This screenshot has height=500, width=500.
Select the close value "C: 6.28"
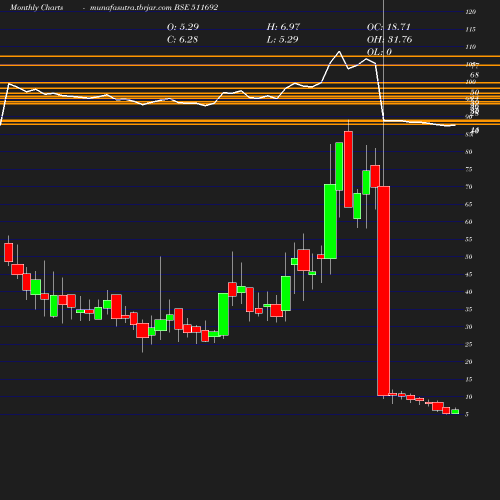tap(182, 40)
